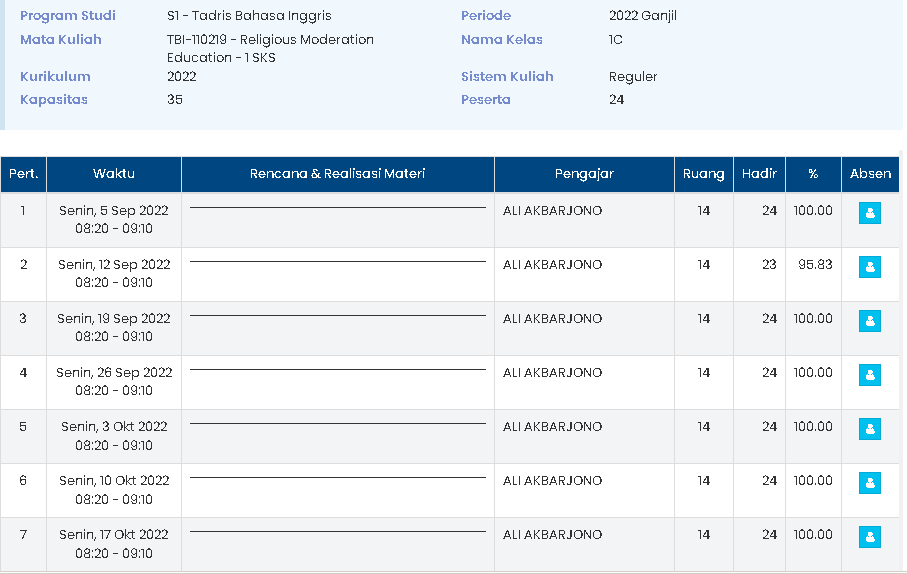
Task: Select the Senin, 12 Sep 2022 date cell
Action: pyautogui.click(x=114, y=265)
